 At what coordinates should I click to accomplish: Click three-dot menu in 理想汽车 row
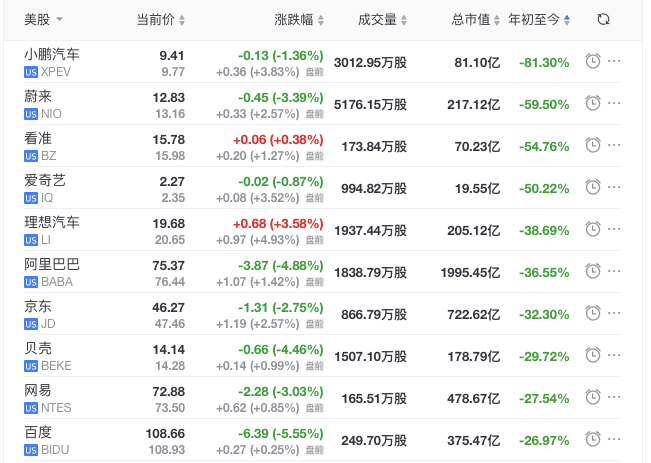pyautogui.click(x=615, y=229)
